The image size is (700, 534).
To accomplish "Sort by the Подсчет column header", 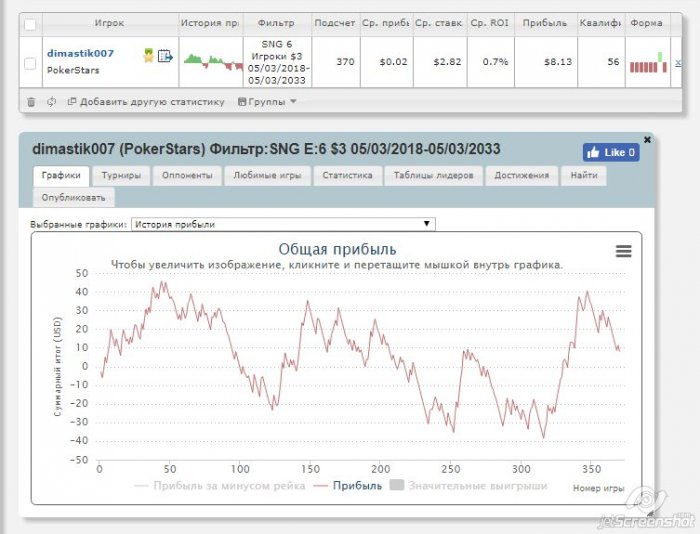I will (335, 23).
